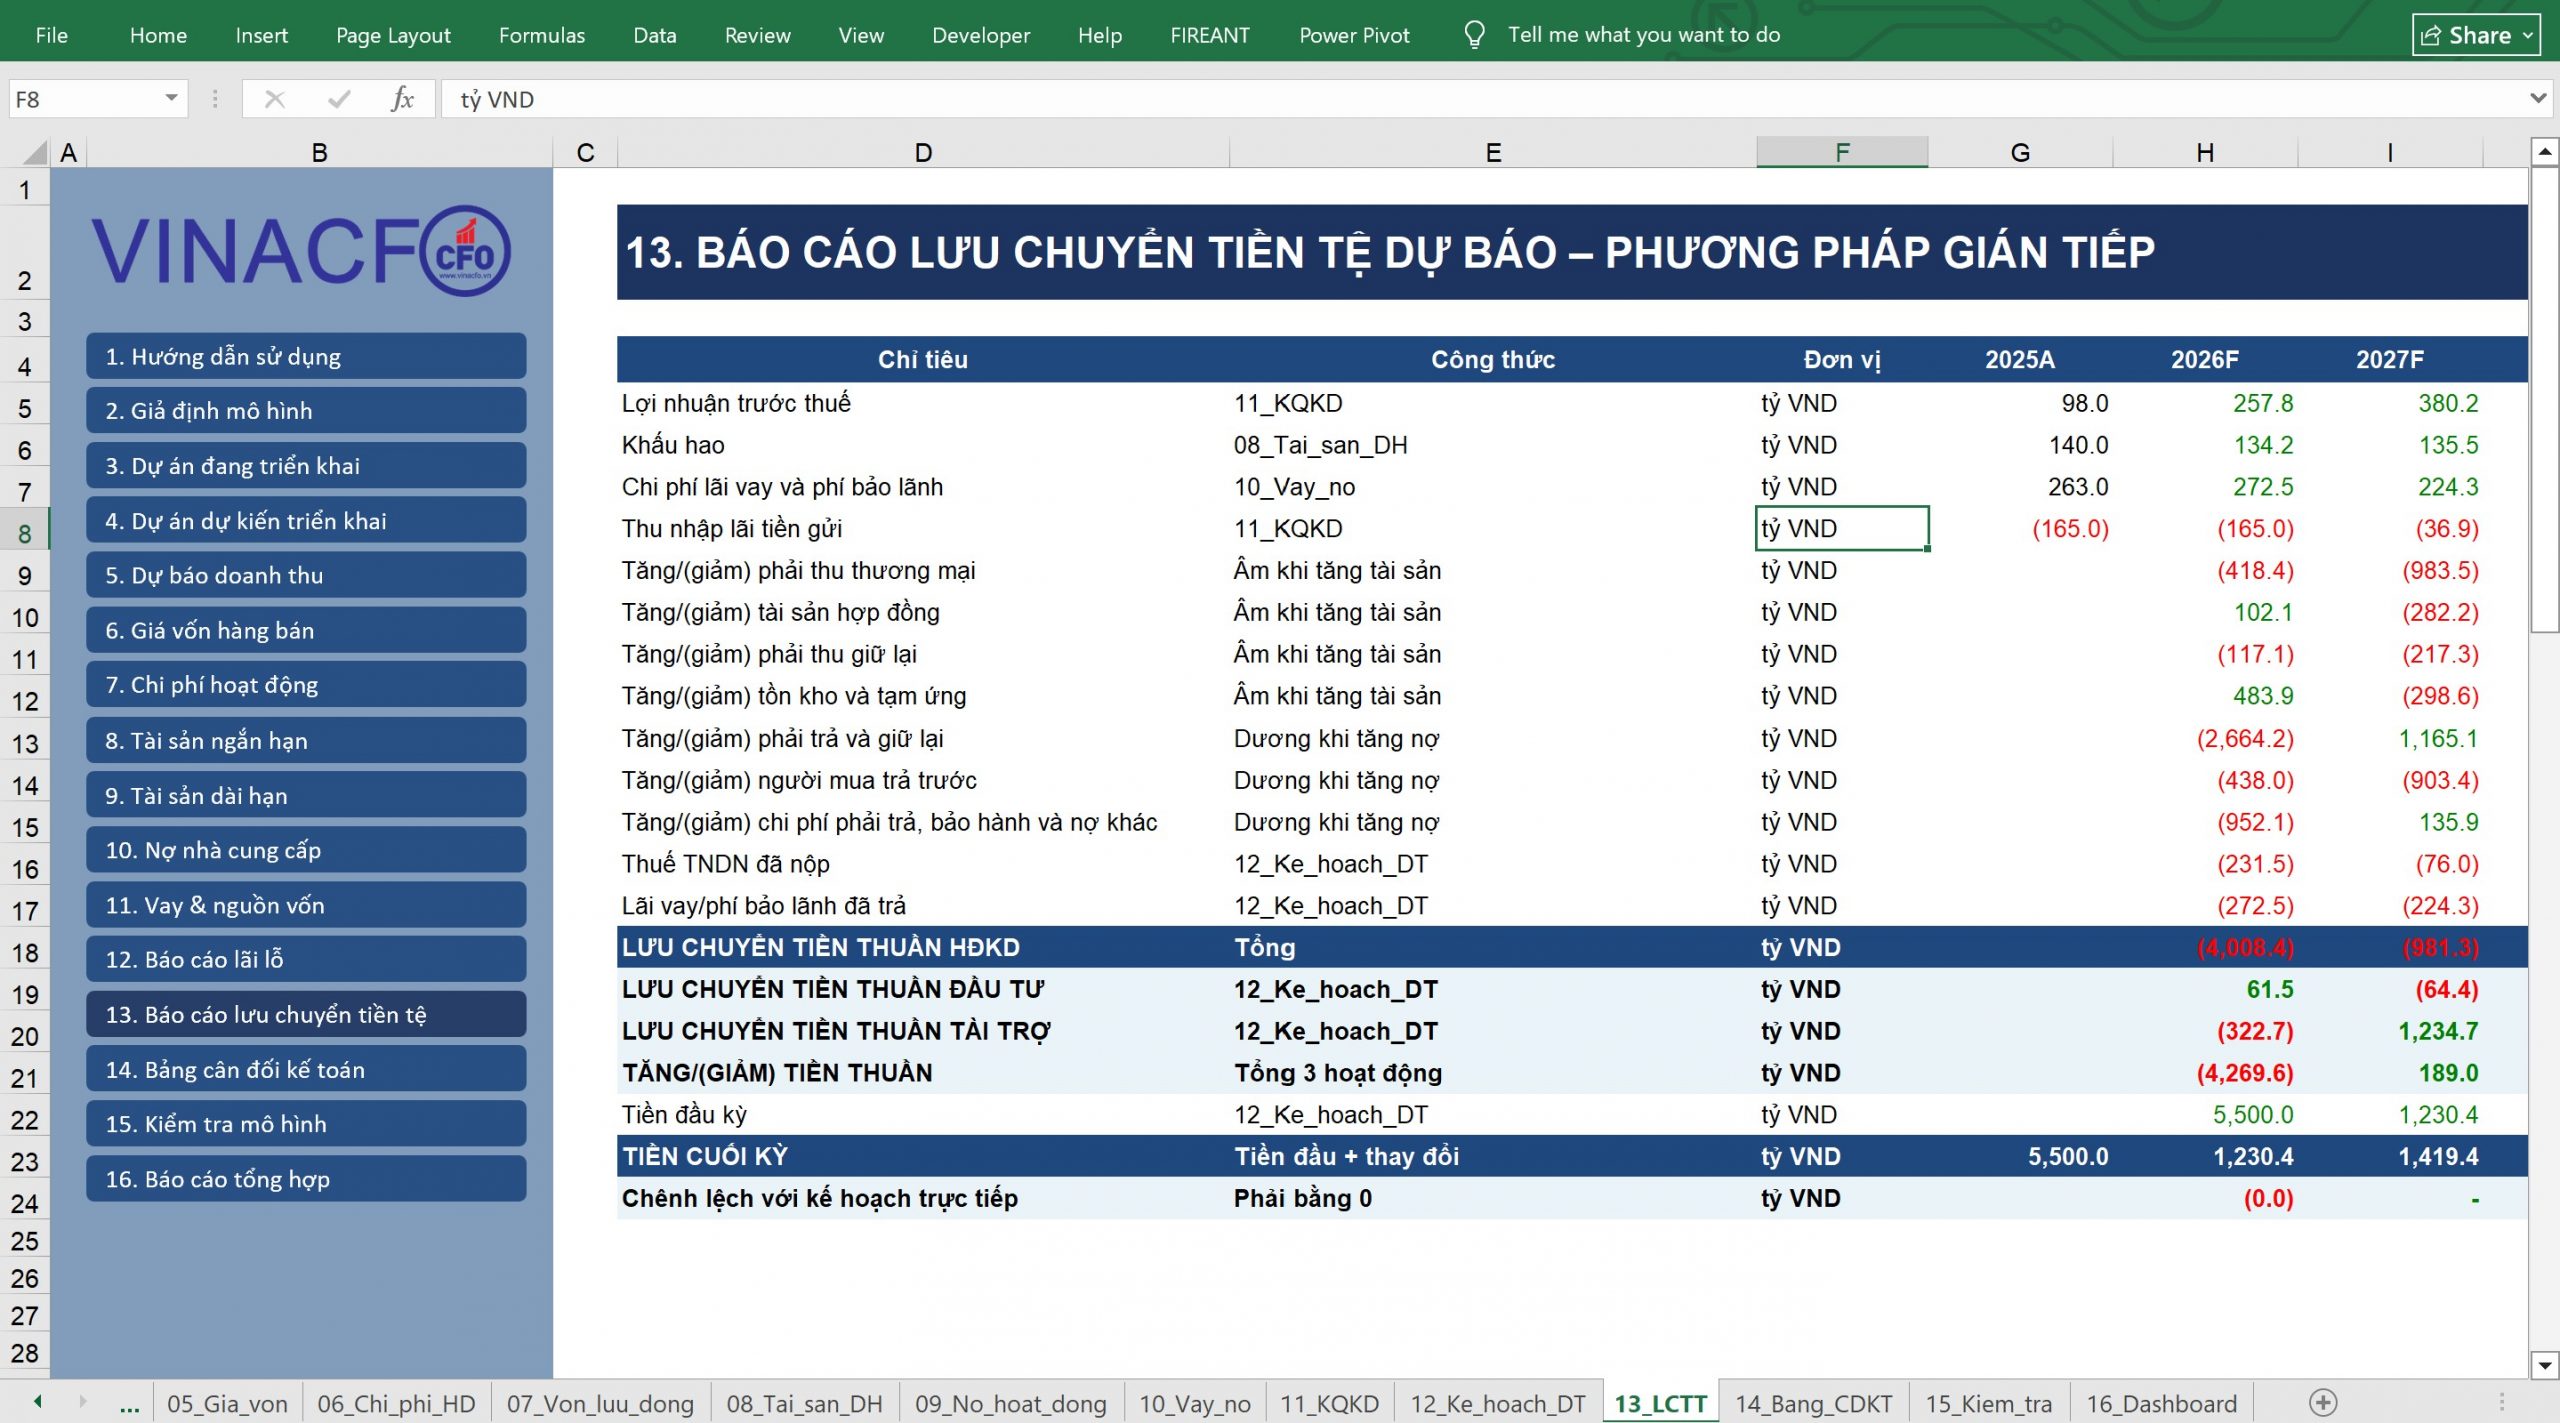This screenshot has height=1423, width=2560.
Task: Open the File menu
Action: (x=52, y=35)
